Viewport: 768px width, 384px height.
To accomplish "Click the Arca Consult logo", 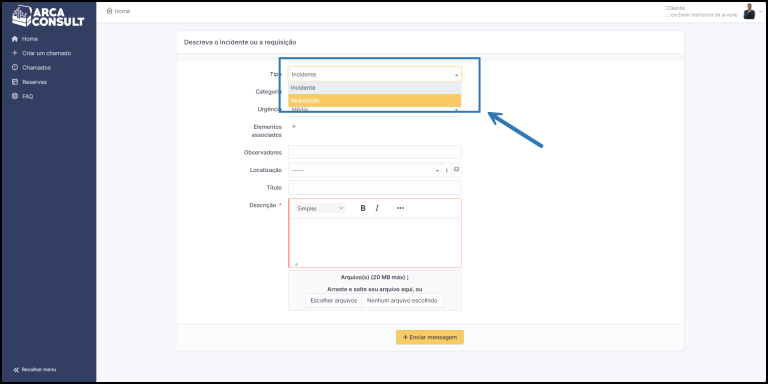I will 48,16.
